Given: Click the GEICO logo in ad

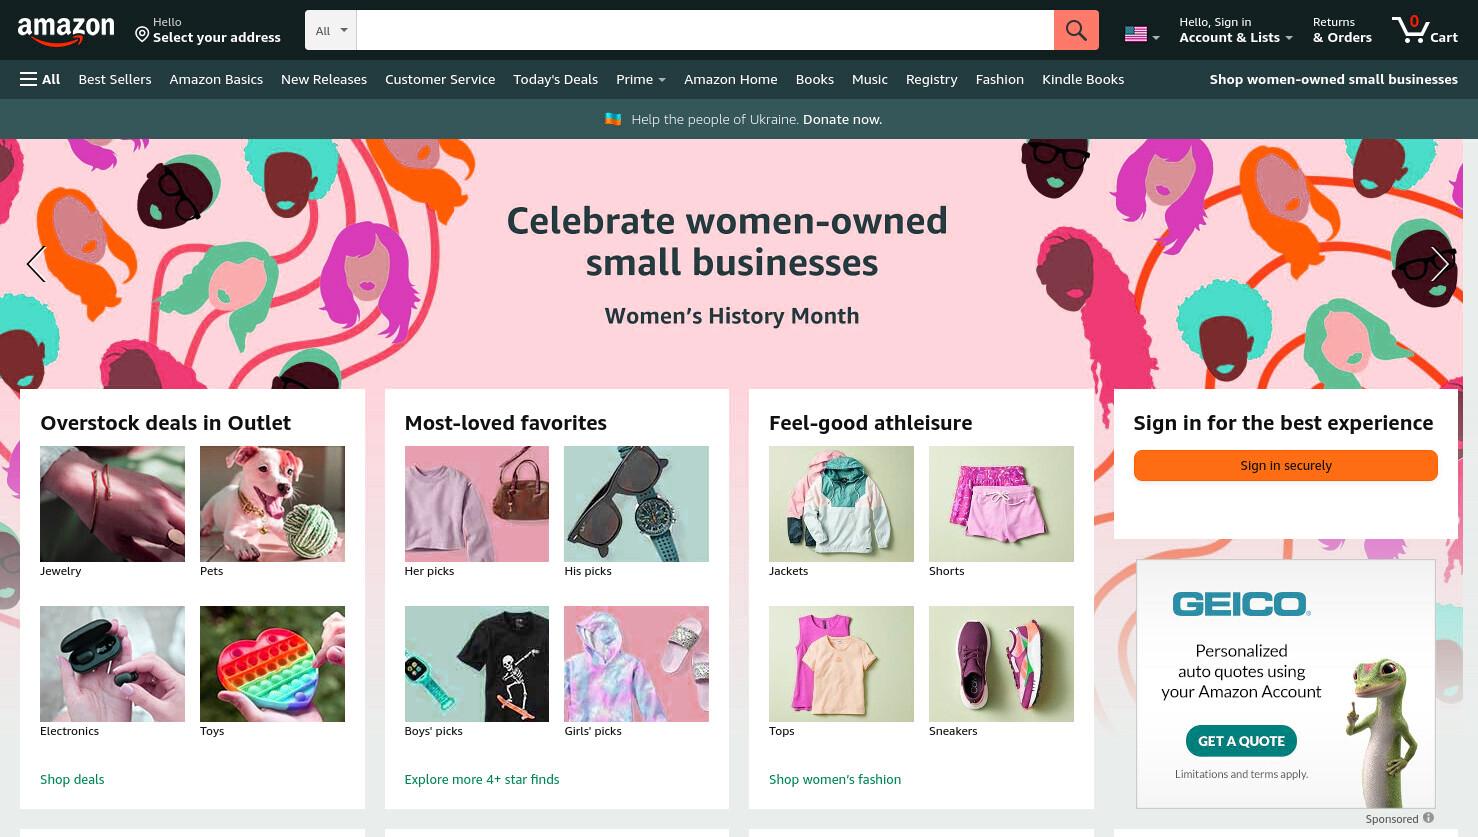Looking at the screenshot, I should pyautogui.click(x=1241, y=604).
